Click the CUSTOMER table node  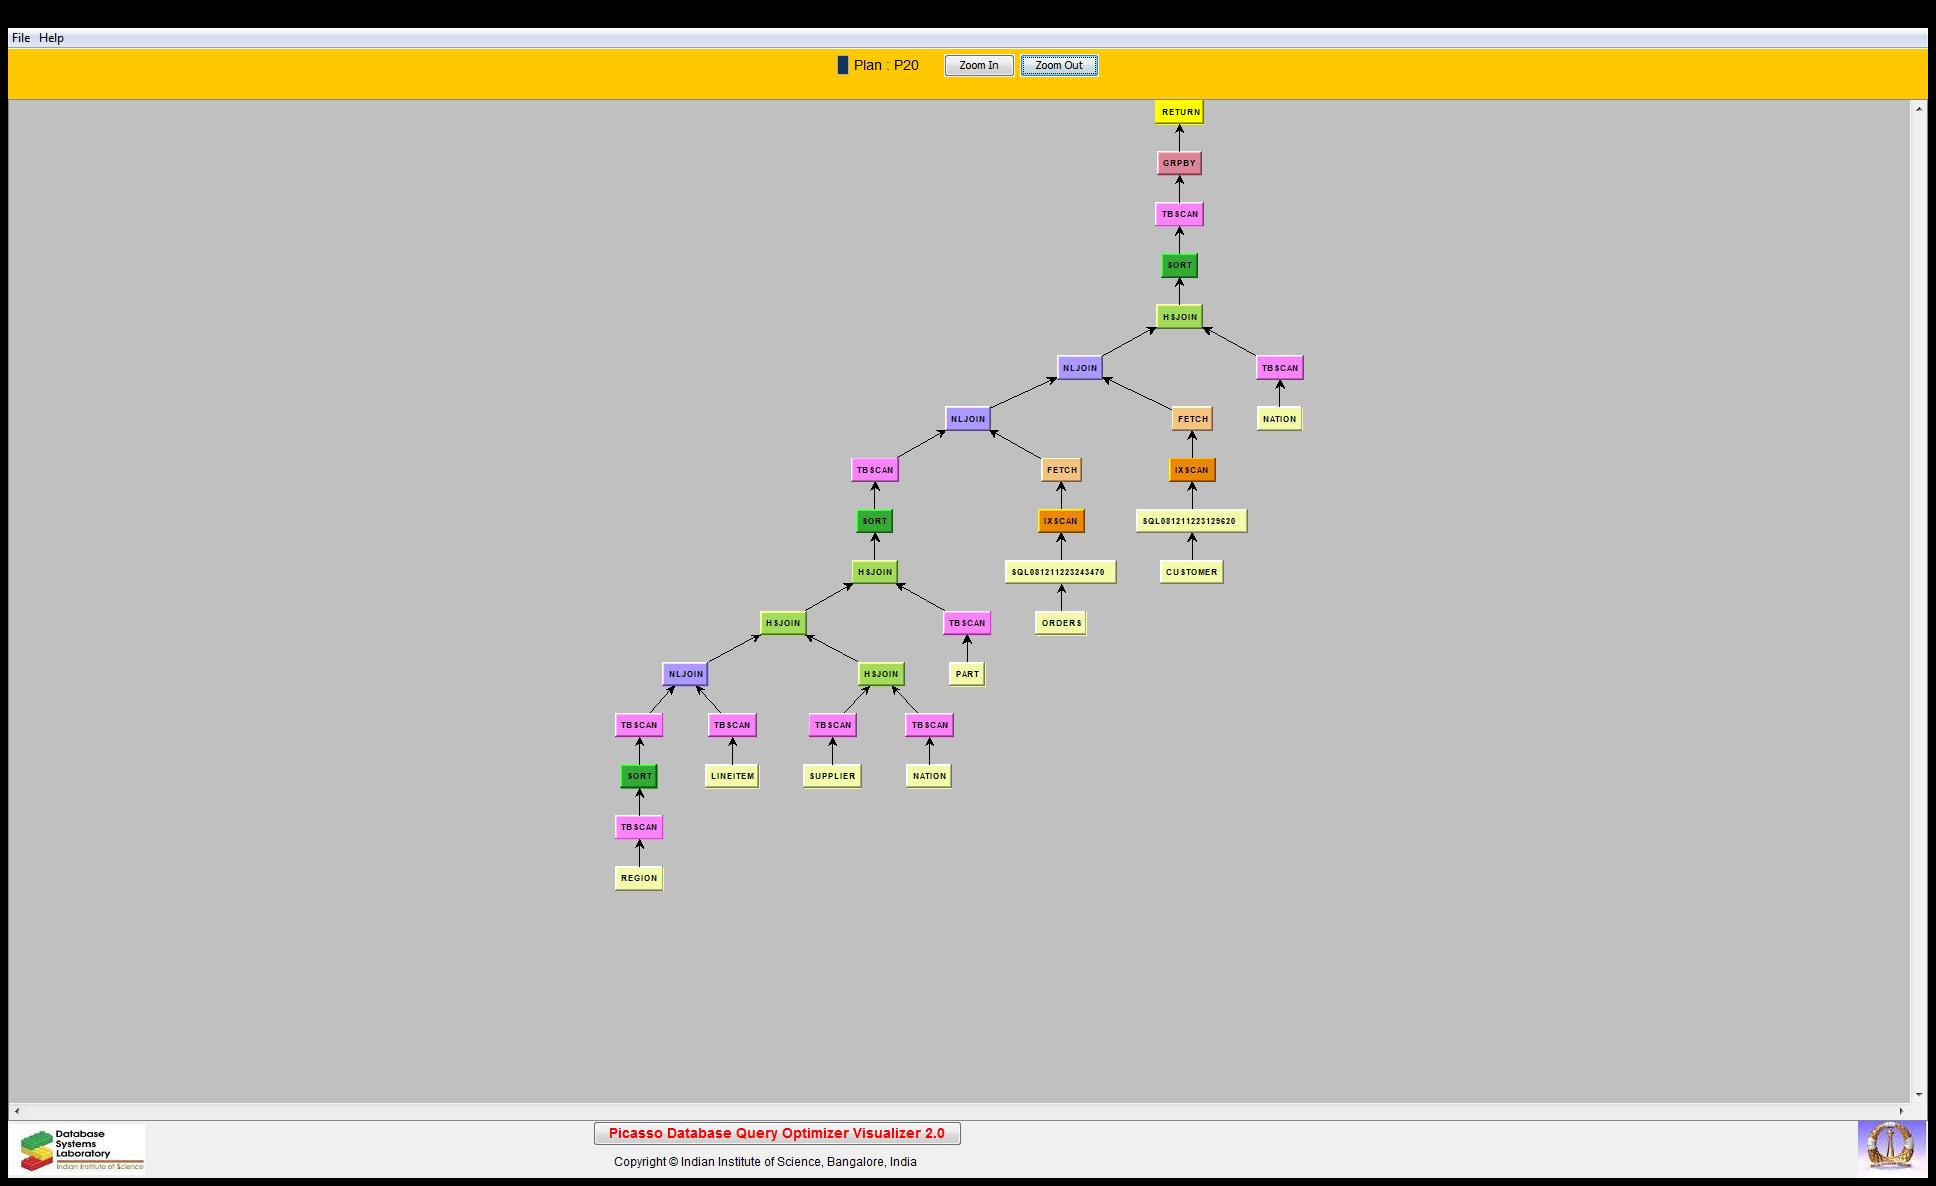pos(1191,572)
